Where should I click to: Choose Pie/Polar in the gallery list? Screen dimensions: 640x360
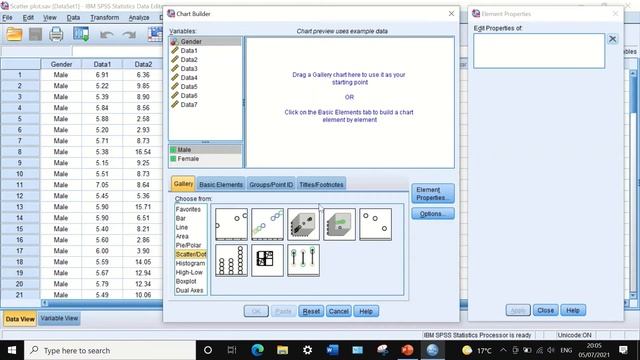tap(188, 245)
